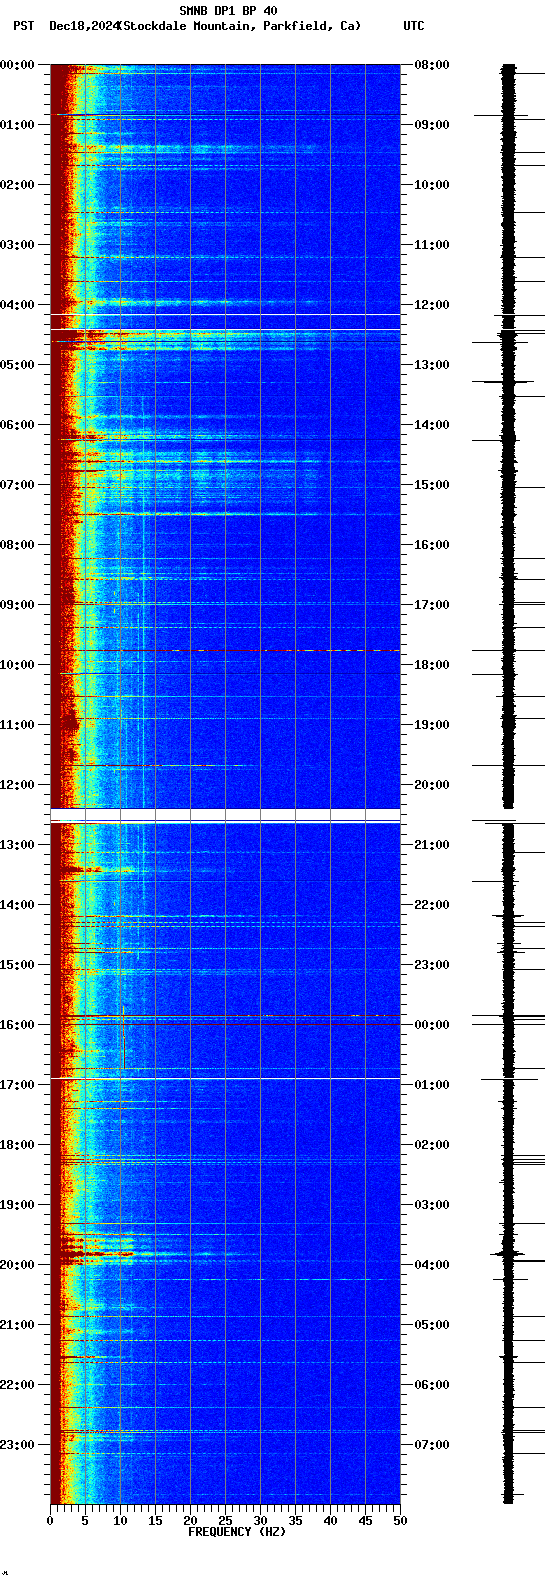Select the "35" tick label on frequency axis

tap(295, 1521)
